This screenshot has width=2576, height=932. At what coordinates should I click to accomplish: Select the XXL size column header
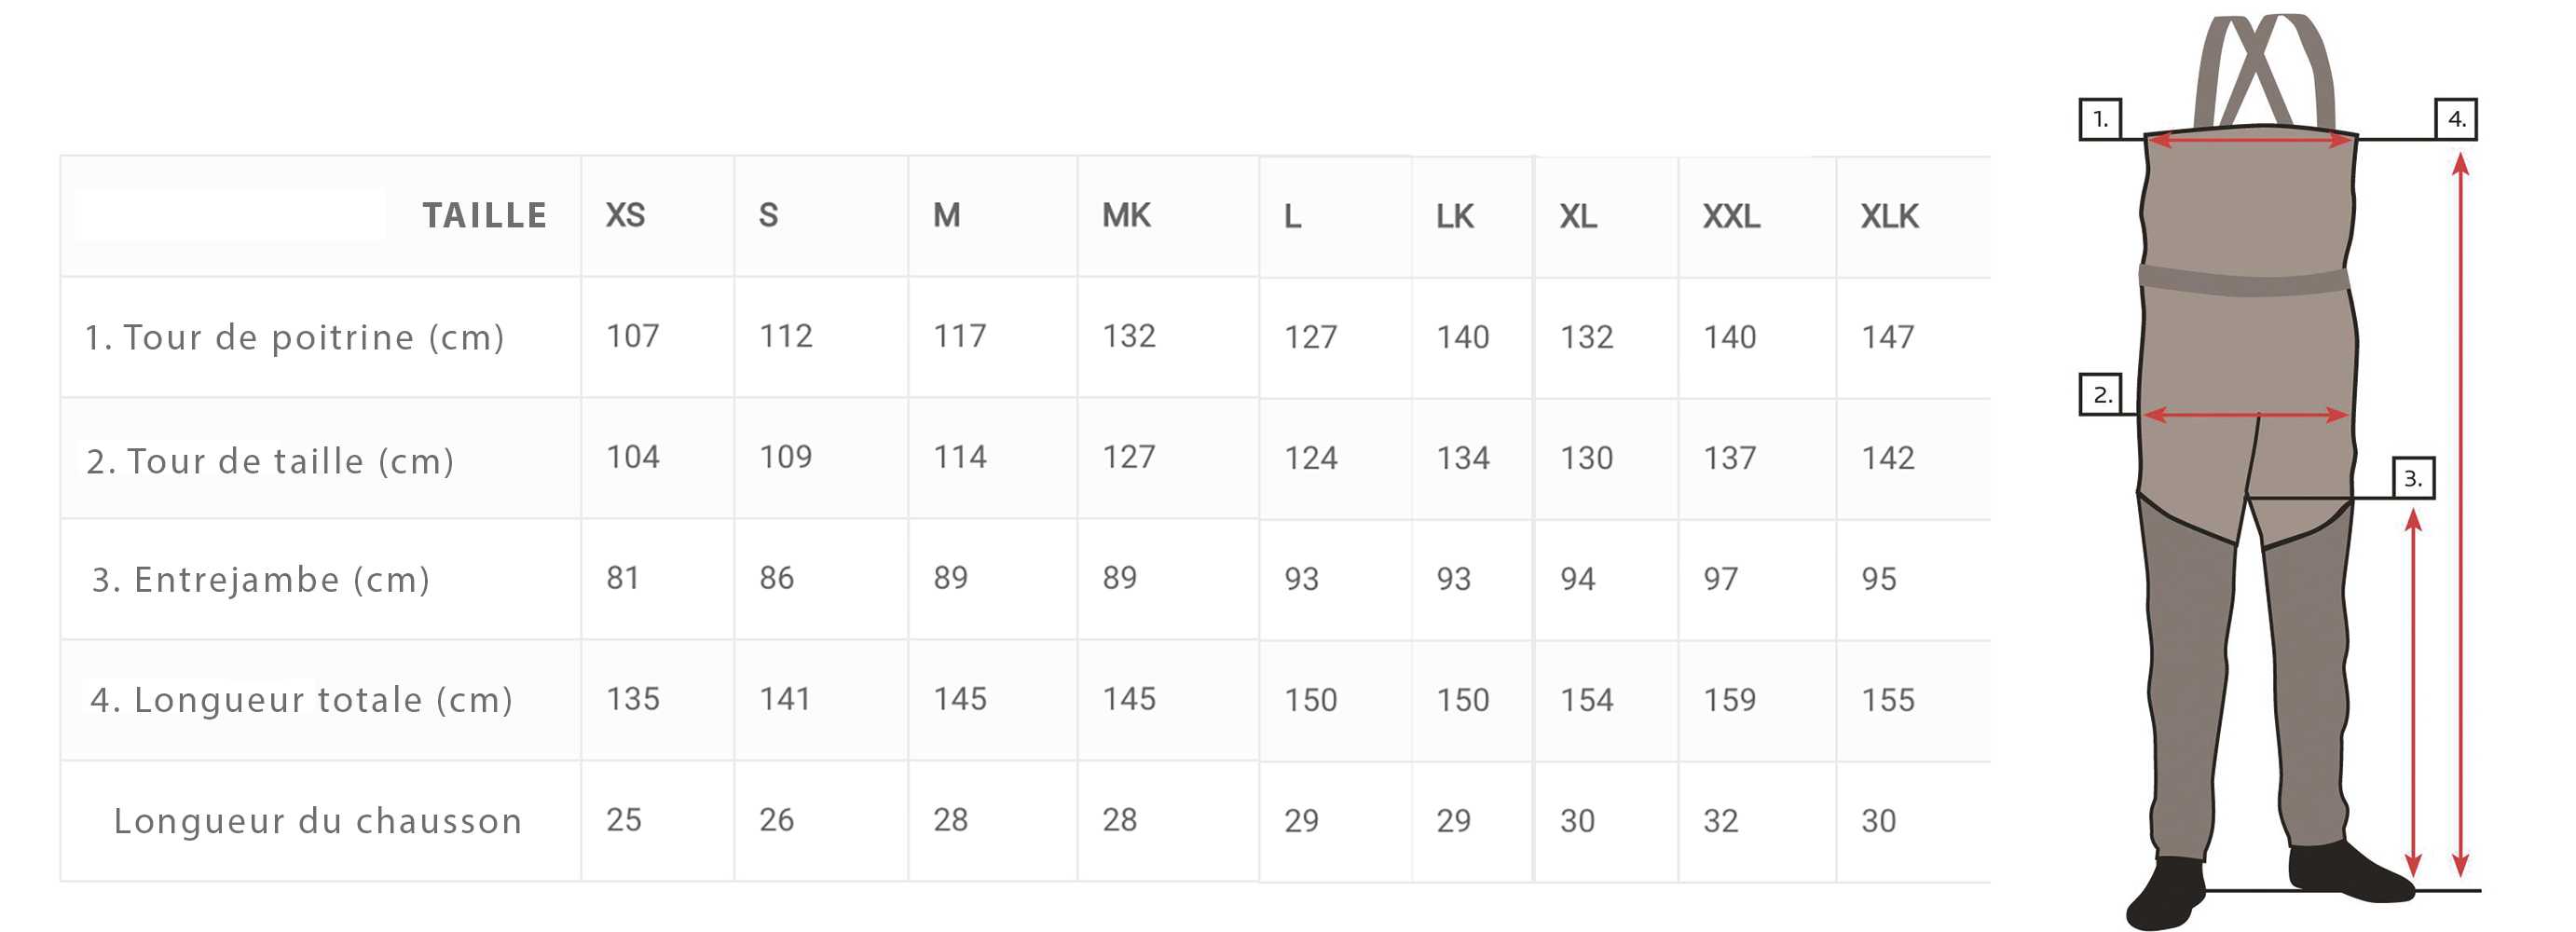(x=1731, y=216)
